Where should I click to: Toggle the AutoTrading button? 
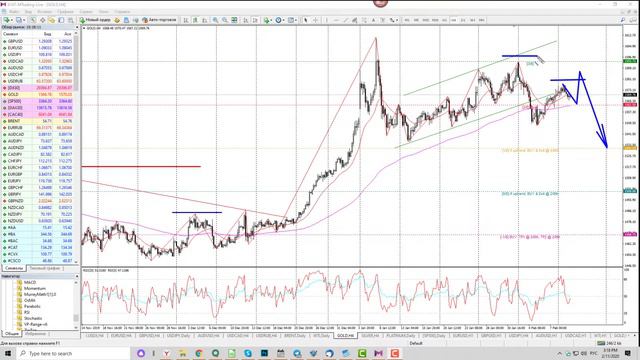point(159,20)
